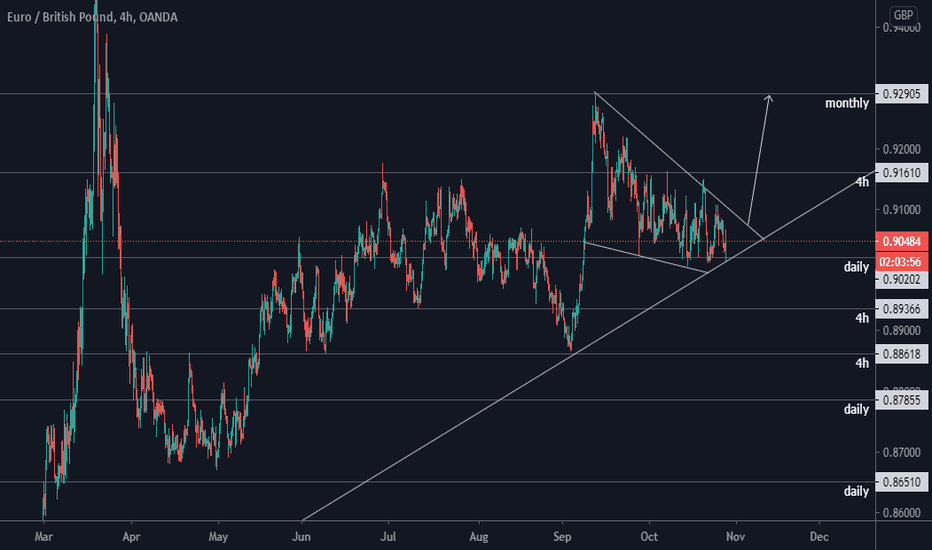Select the '4h' label under the 0.88618 line

862,363
